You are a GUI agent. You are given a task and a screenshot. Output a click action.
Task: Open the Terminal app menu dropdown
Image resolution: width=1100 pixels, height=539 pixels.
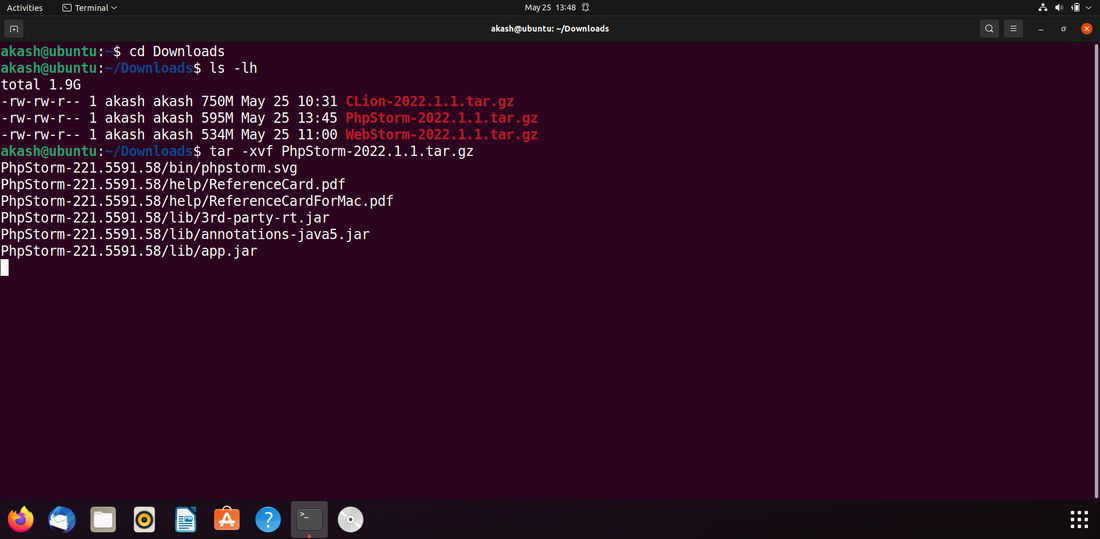90,8
